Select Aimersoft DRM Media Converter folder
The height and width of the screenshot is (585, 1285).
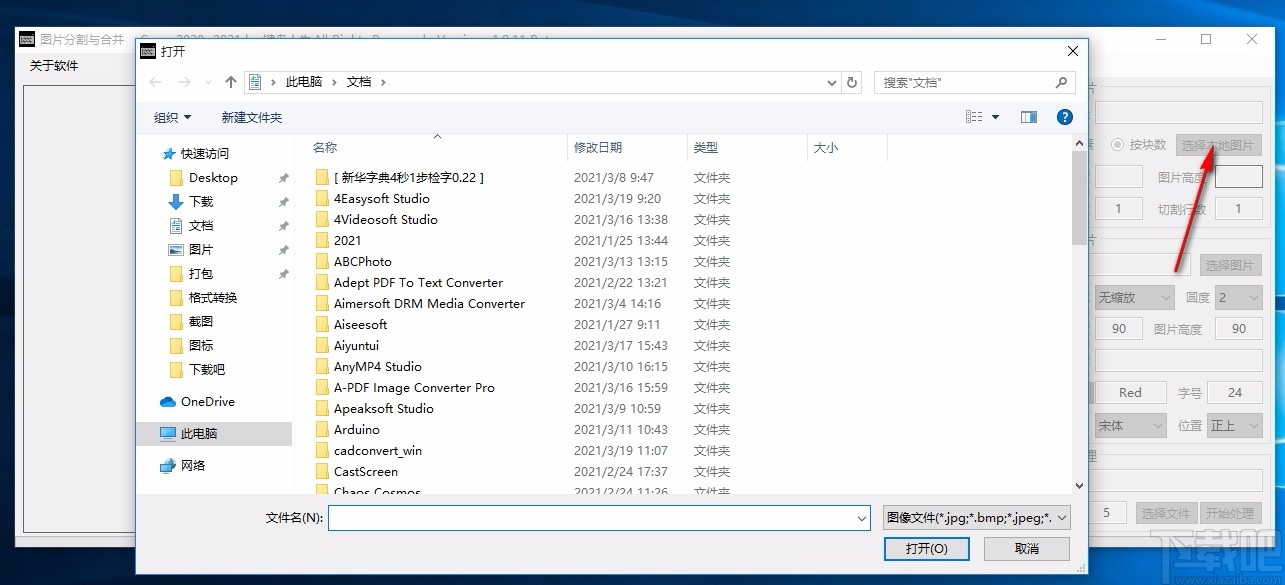(x=429, y=303)
